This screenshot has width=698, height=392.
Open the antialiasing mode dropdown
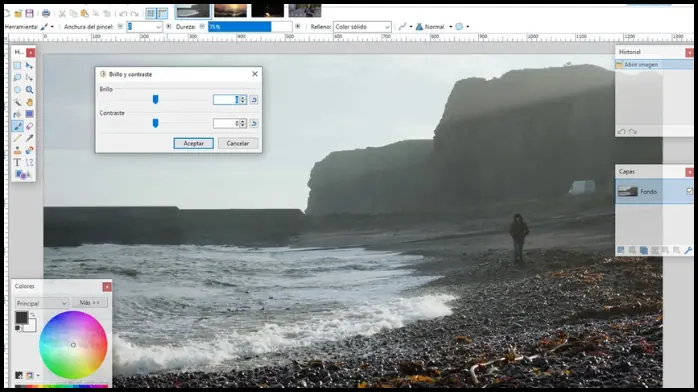405,27
